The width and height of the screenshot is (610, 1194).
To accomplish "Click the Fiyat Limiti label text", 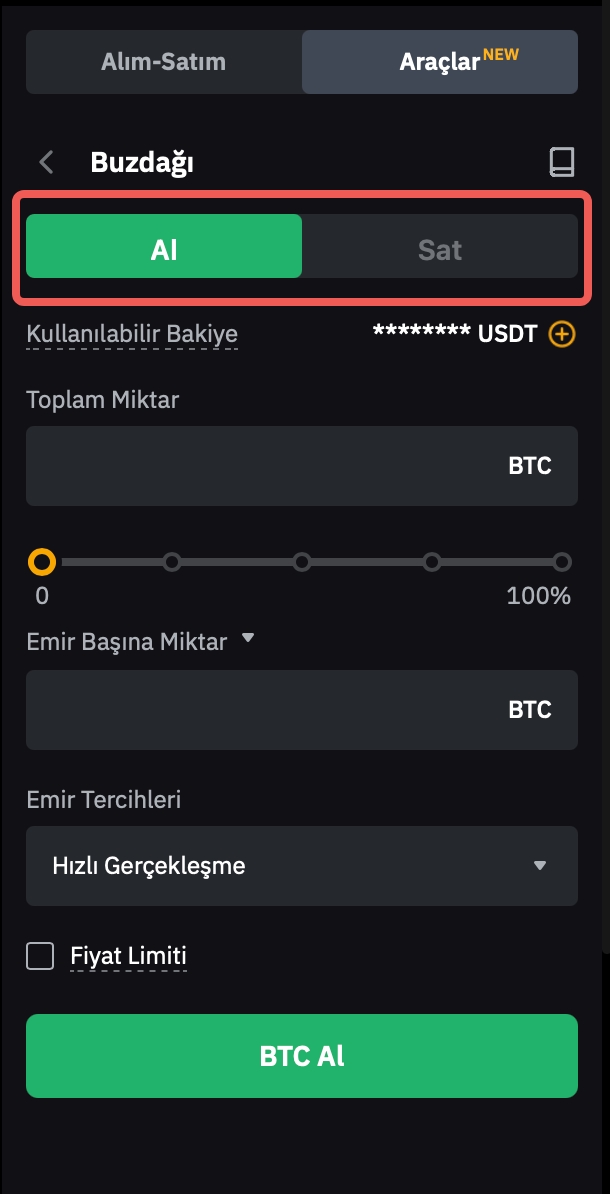I will click(128, 957).
